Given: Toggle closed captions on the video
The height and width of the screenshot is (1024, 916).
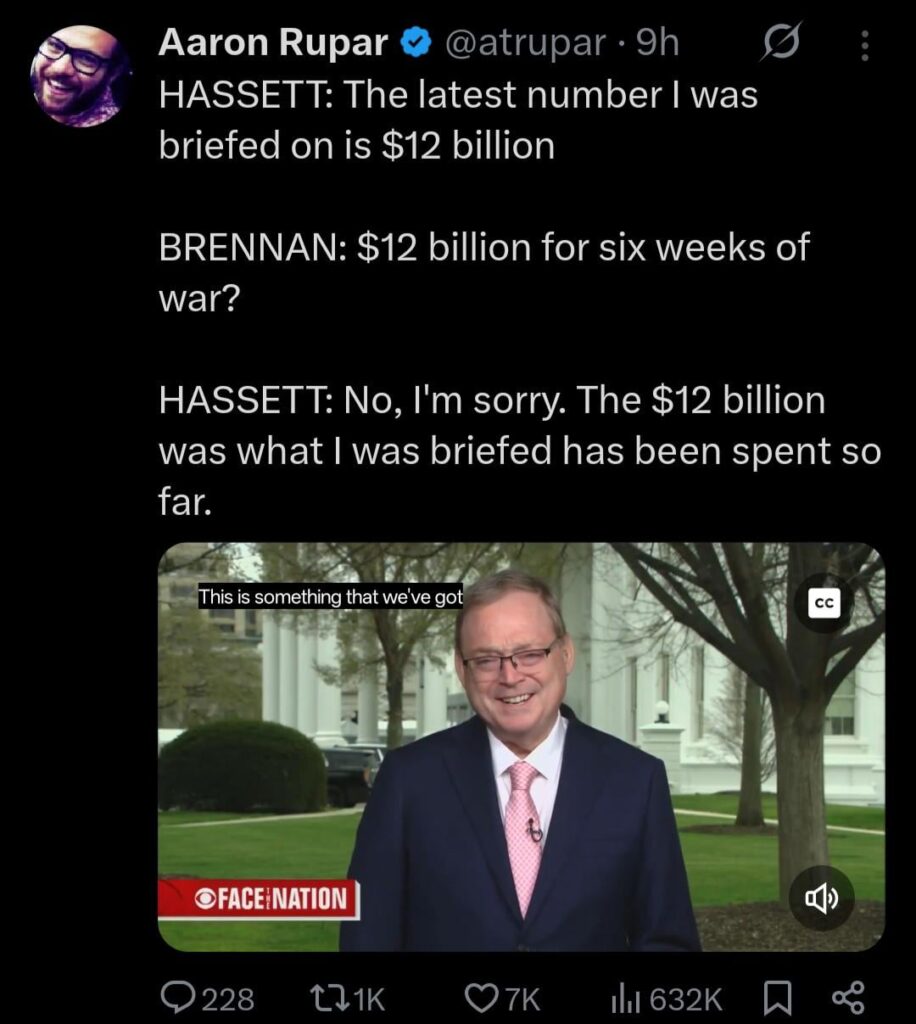Looking at the screenshot, I should (824, 604).
